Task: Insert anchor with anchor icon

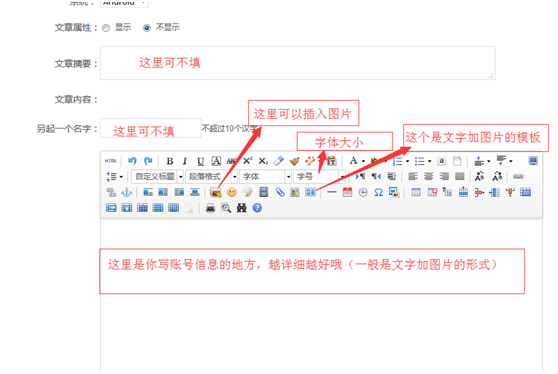Action: (126, 193)
